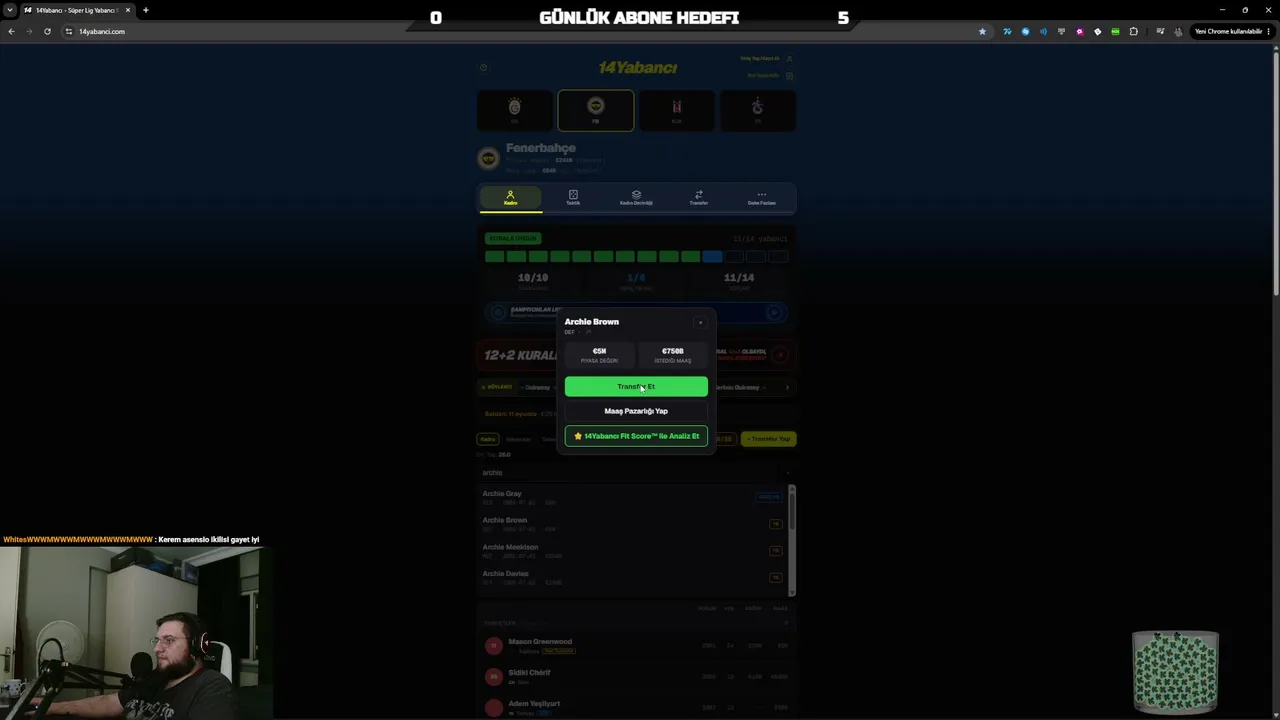
Task: Open the user account icon in the page header
Action: [x=789, y=59]
